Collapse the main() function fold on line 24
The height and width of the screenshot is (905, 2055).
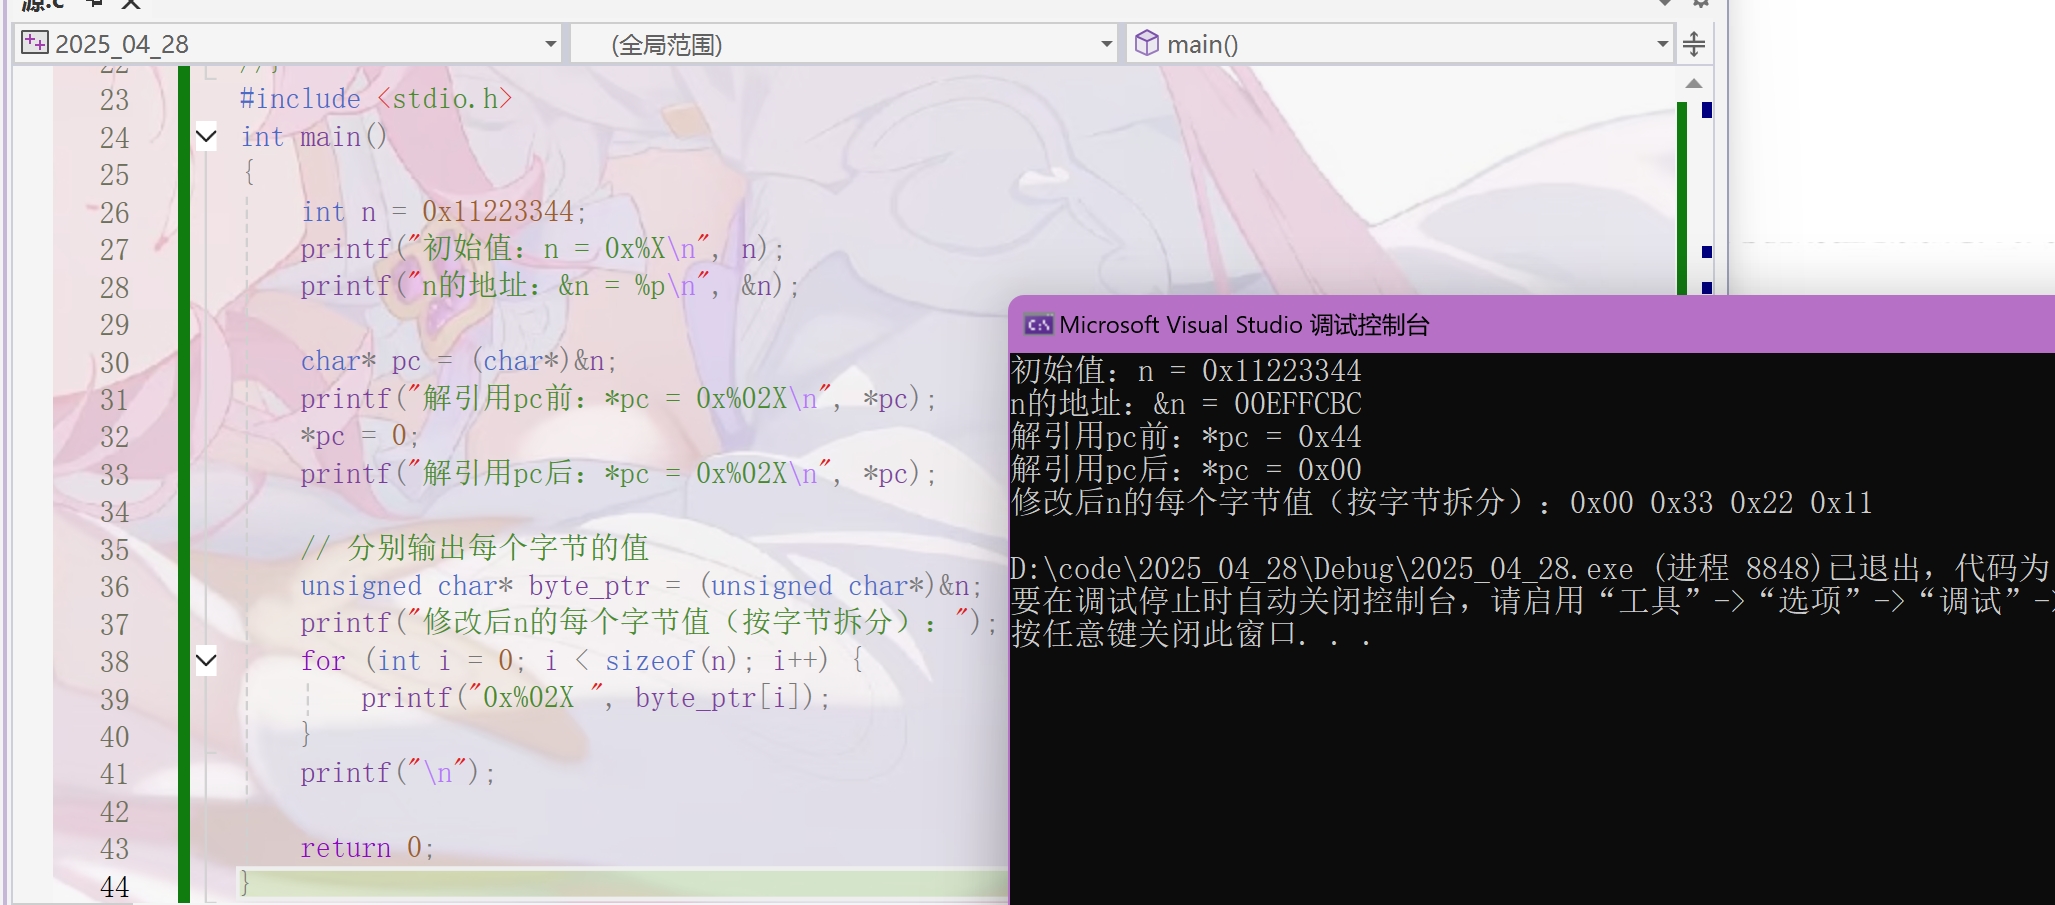pos(206,136)
